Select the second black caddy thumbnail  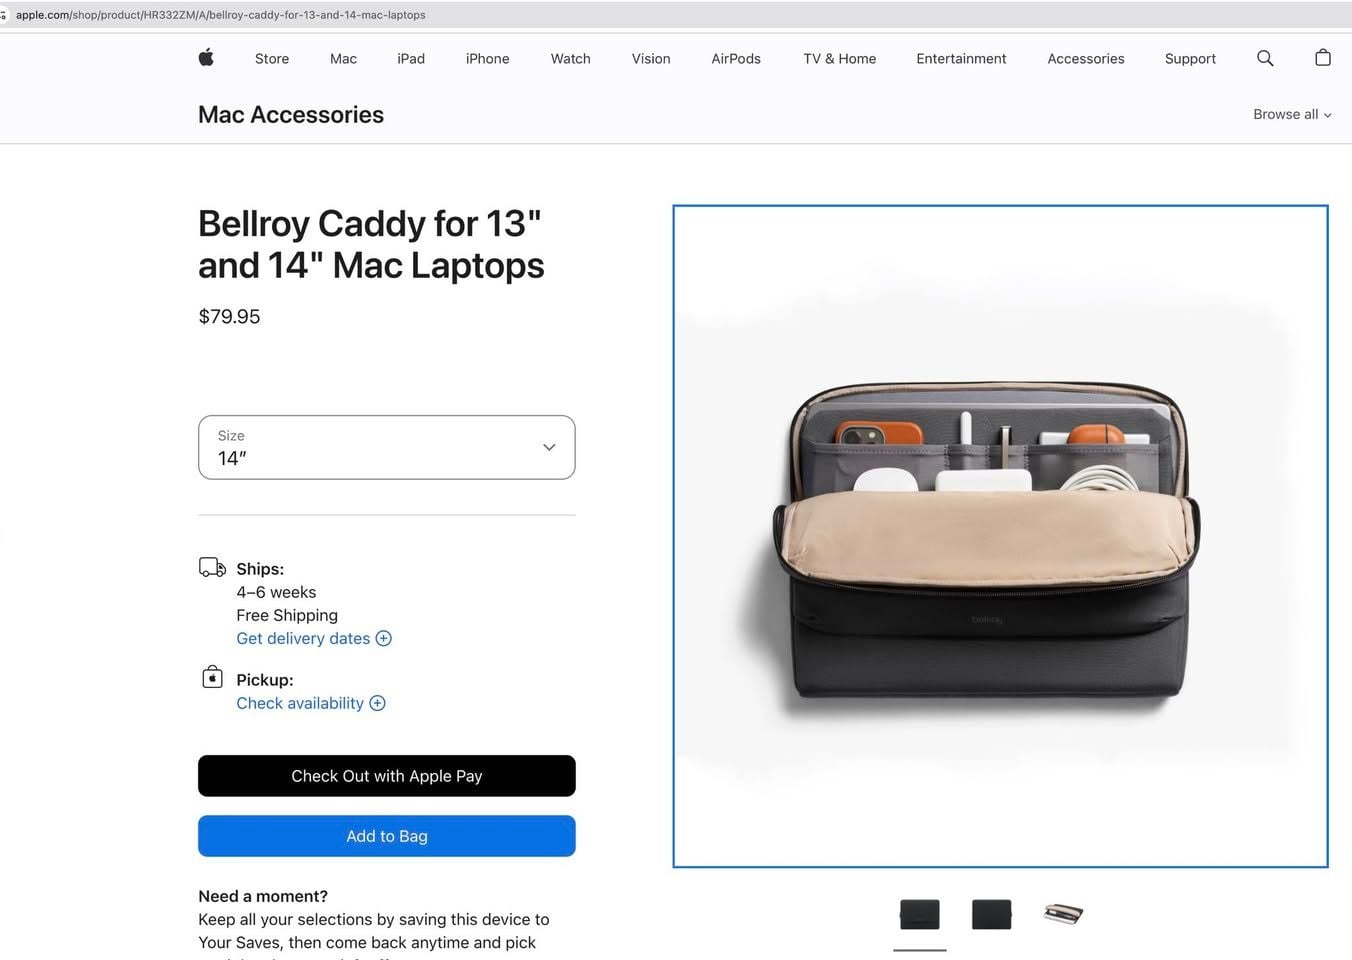[991, 914]
